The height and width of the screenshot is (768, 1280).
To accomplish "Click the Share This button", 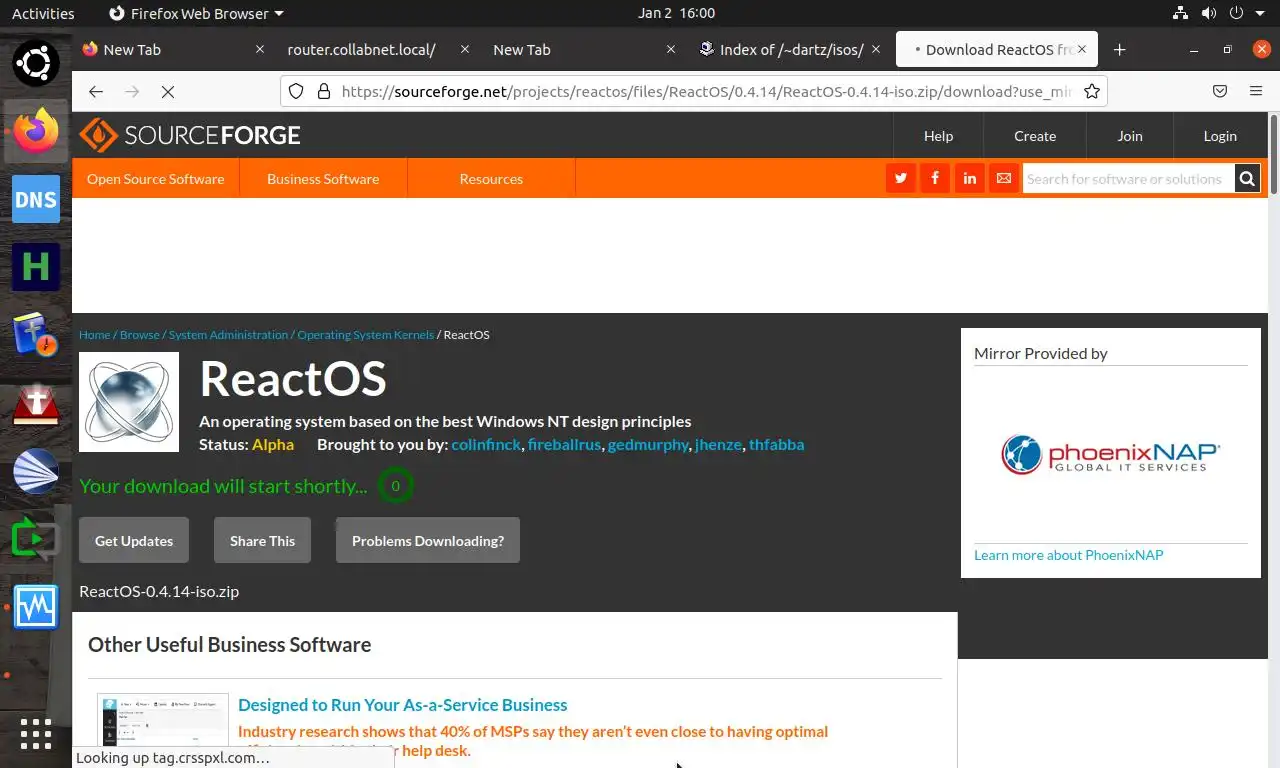I will pyautogui.click(x=262, y=540).
